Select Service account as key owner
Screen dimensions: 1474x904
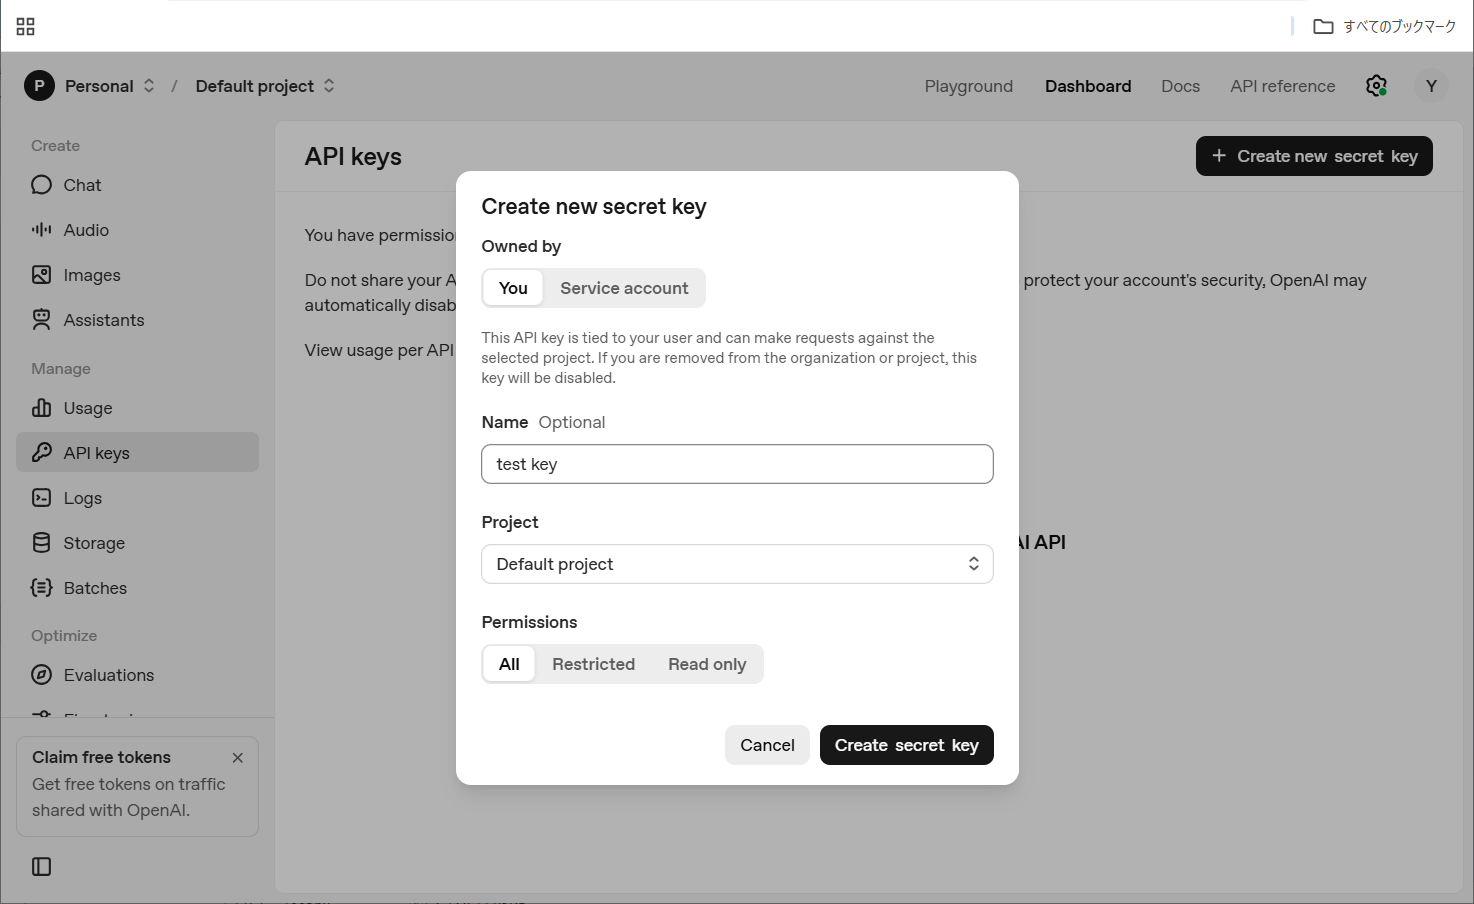624,288
